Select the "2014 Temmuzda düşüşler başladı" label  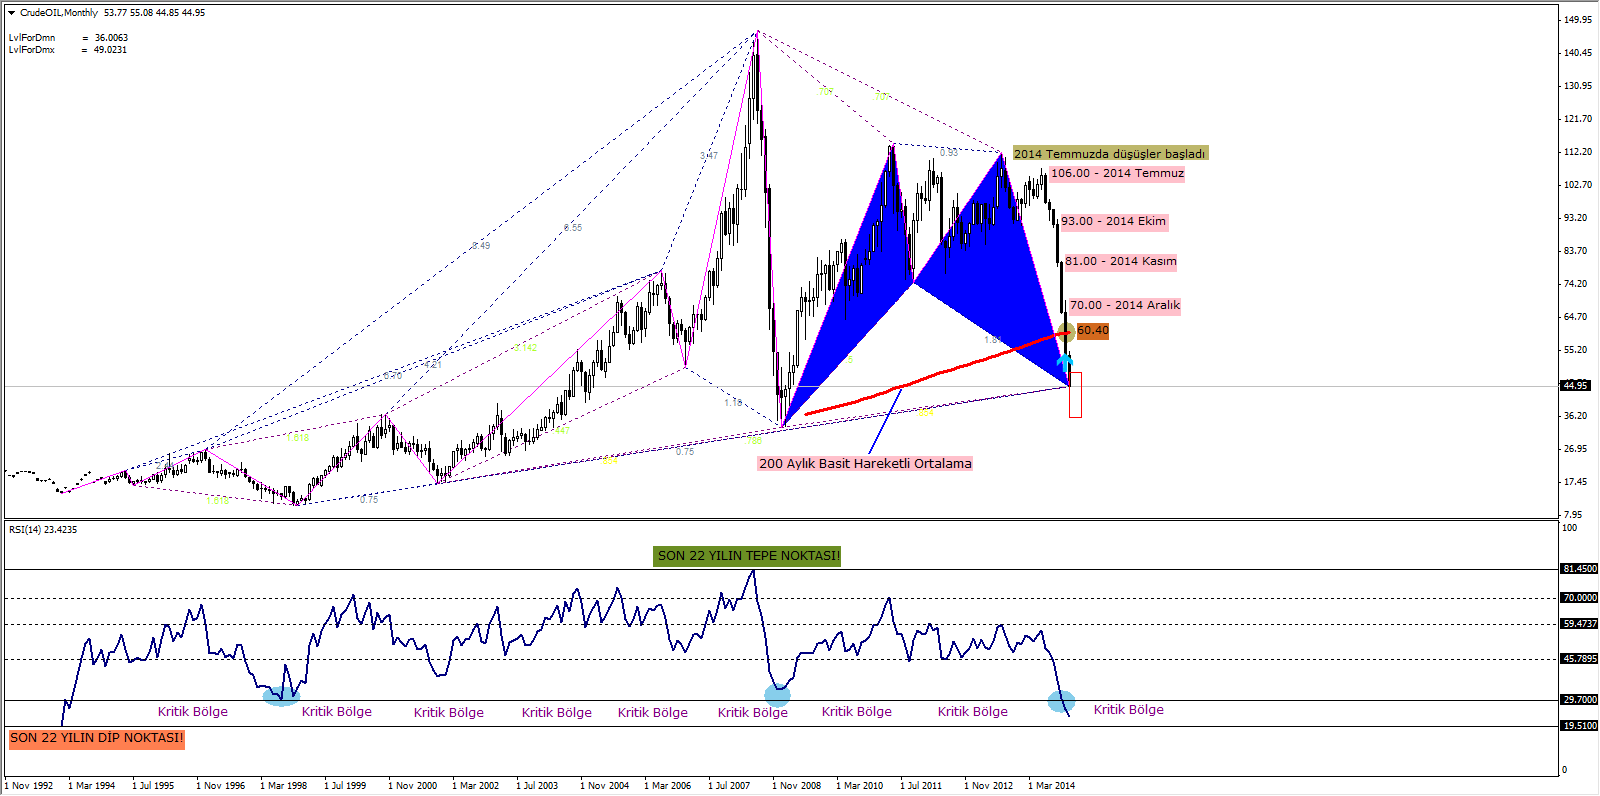point(1110,153)
